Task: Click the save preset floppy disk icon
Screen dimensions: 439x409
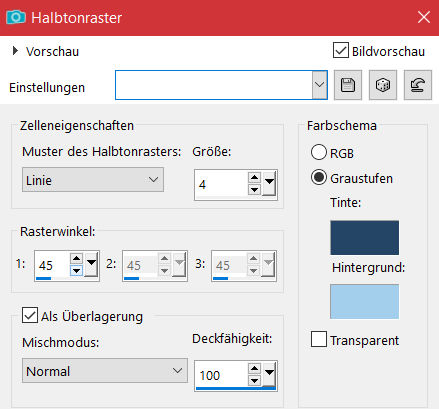Action: [348, 85]
